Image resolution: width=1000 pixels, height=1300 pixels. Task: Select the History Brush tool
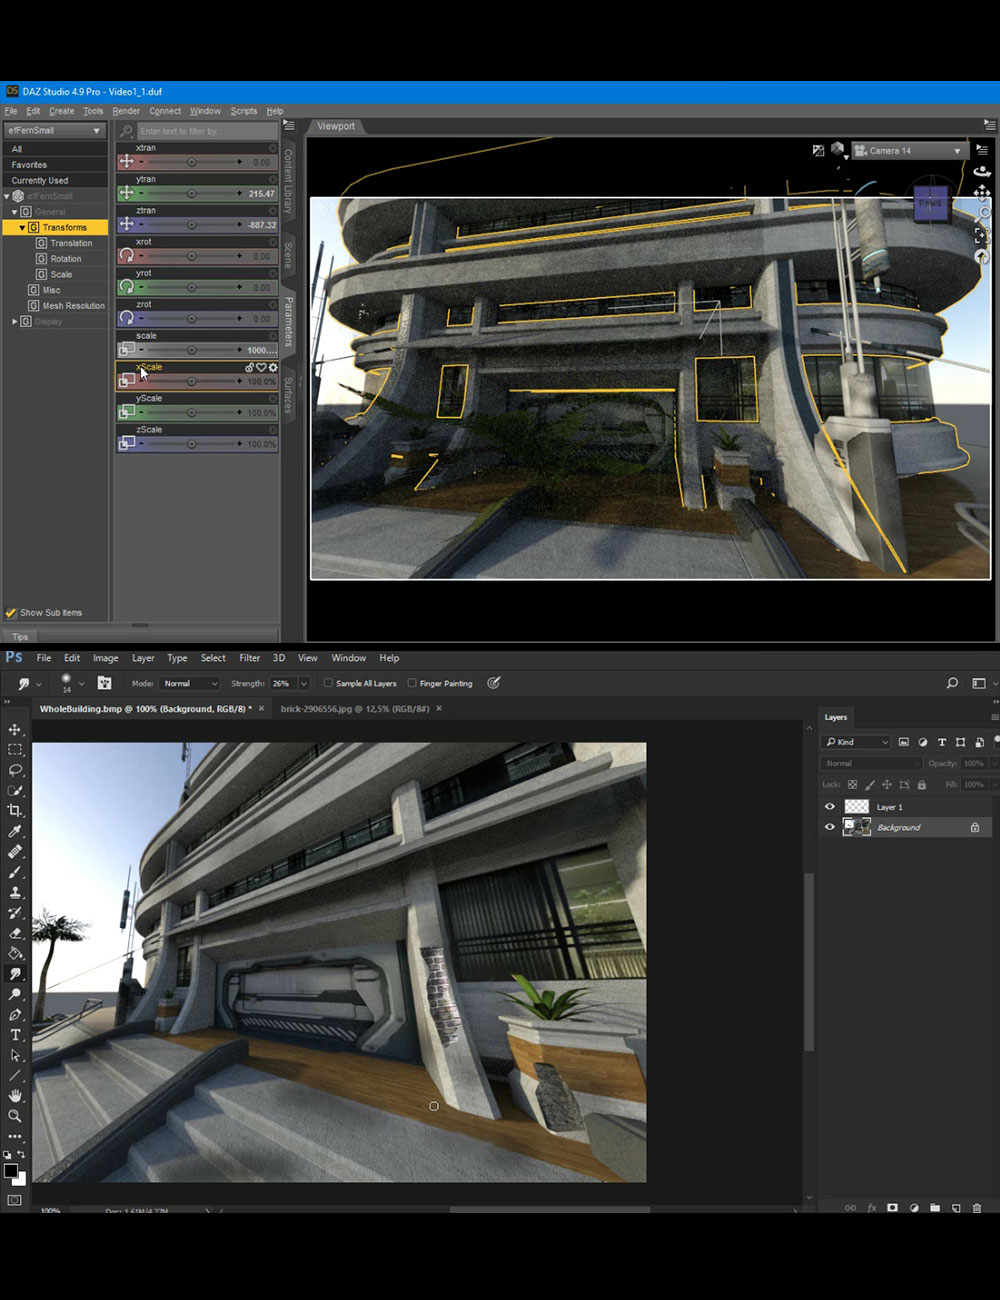point(15,913)
